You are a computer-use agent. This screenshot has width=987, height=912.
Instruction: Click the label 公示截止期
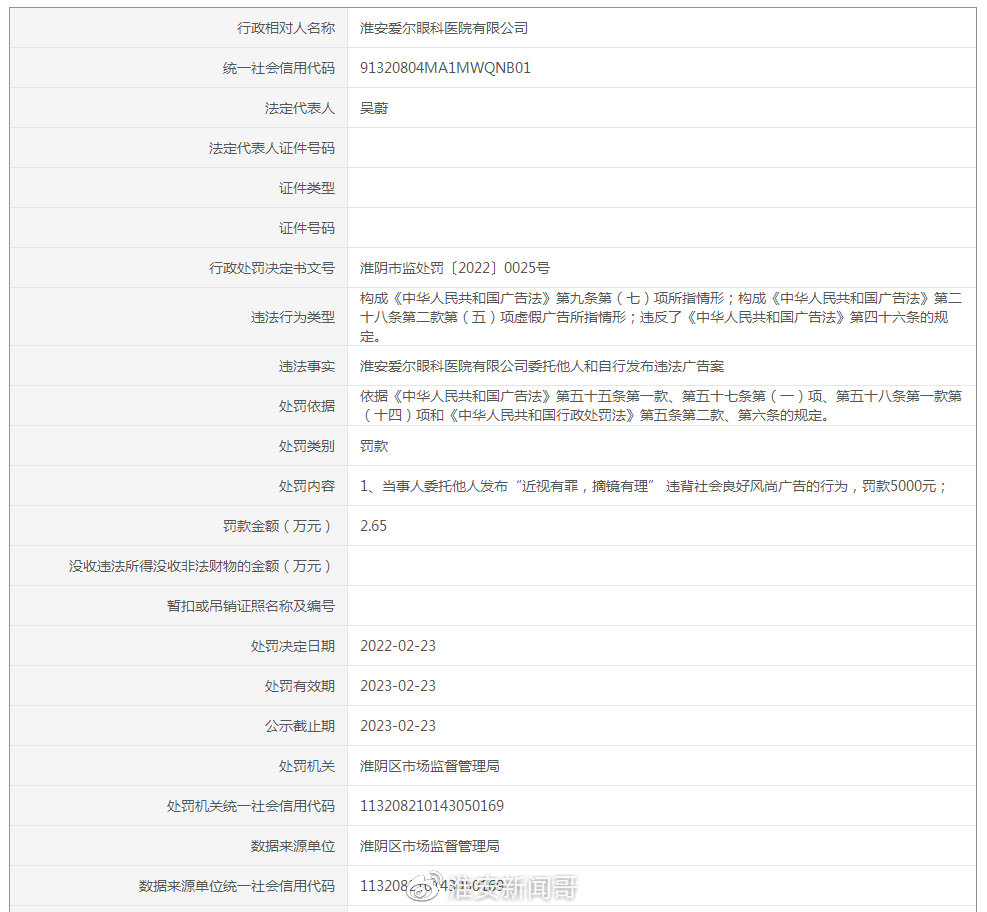[300, 726]
